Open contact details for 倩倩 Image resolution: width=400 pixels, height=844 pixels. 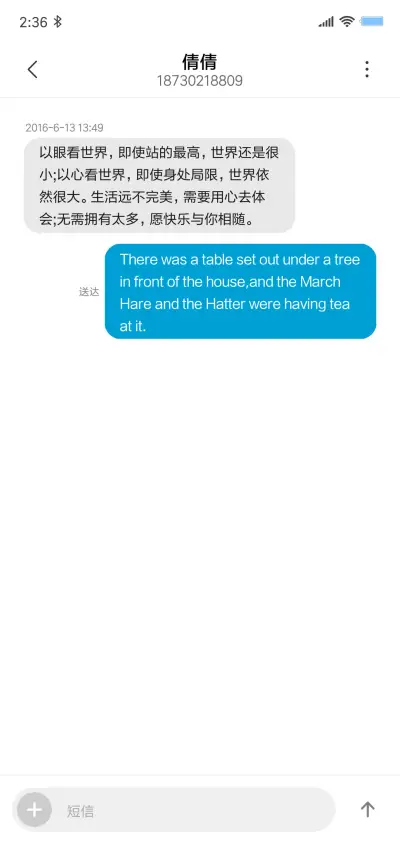pos(199,62)
